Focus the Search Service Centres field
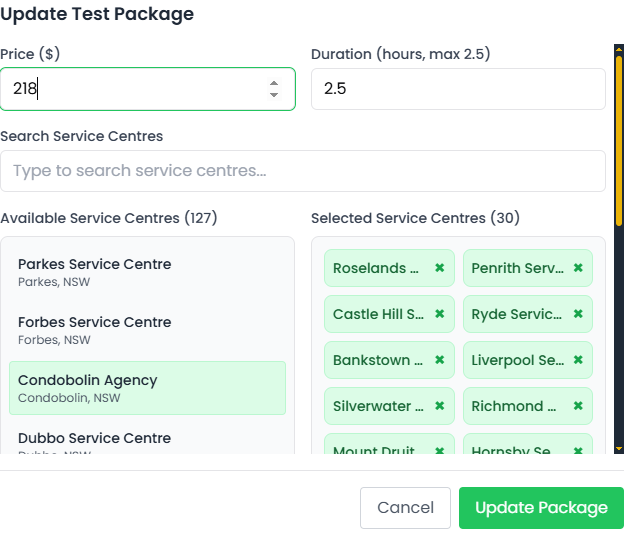 [303, 171]
